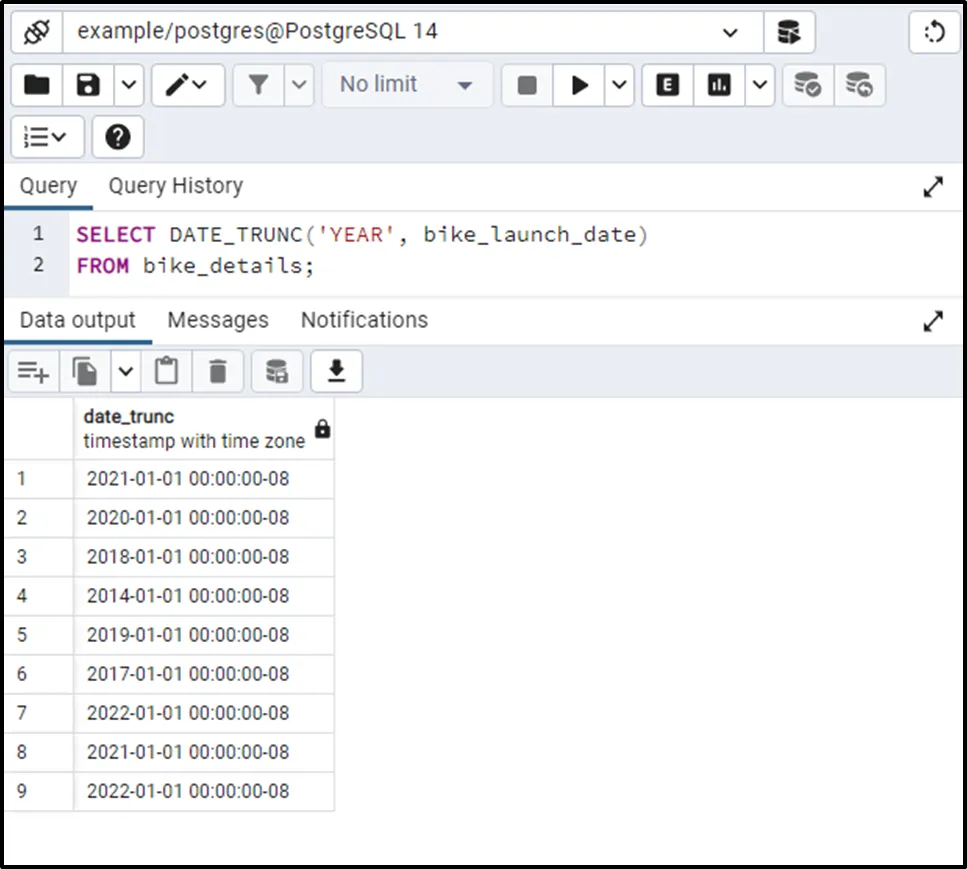Open the help question mark icon

117,137
